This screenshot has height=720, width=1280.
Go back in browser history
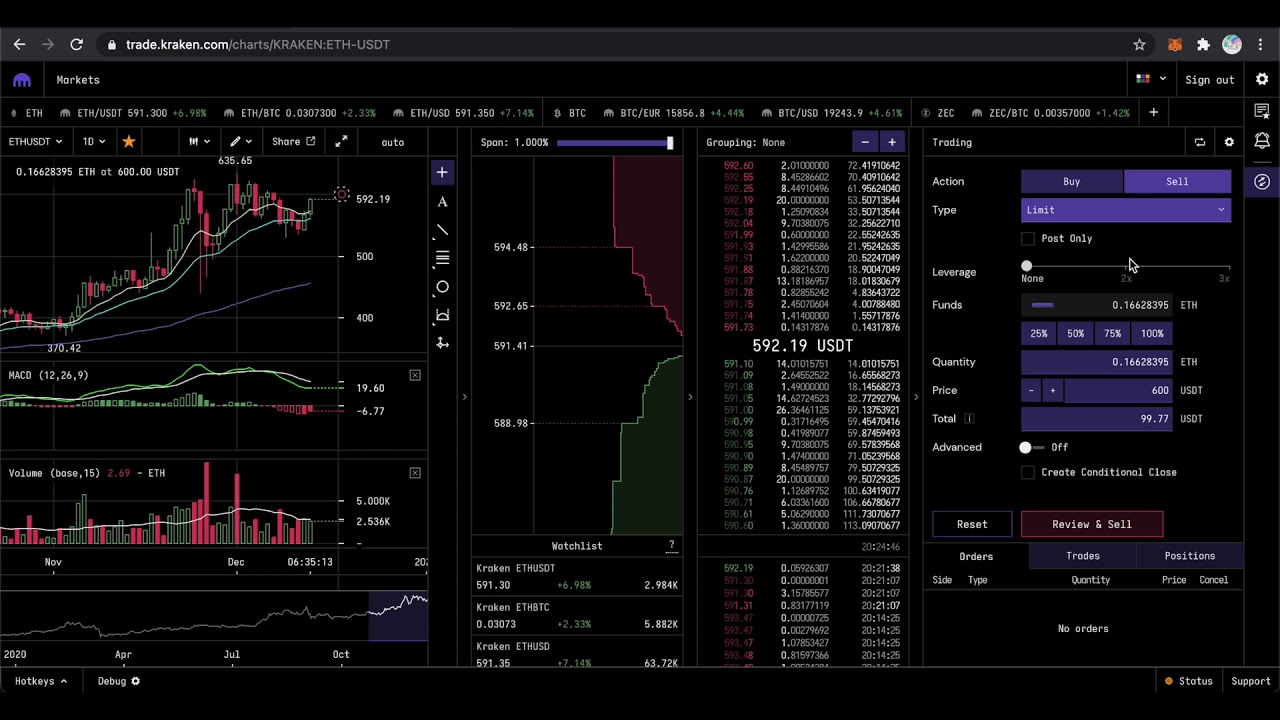point(19,44)
